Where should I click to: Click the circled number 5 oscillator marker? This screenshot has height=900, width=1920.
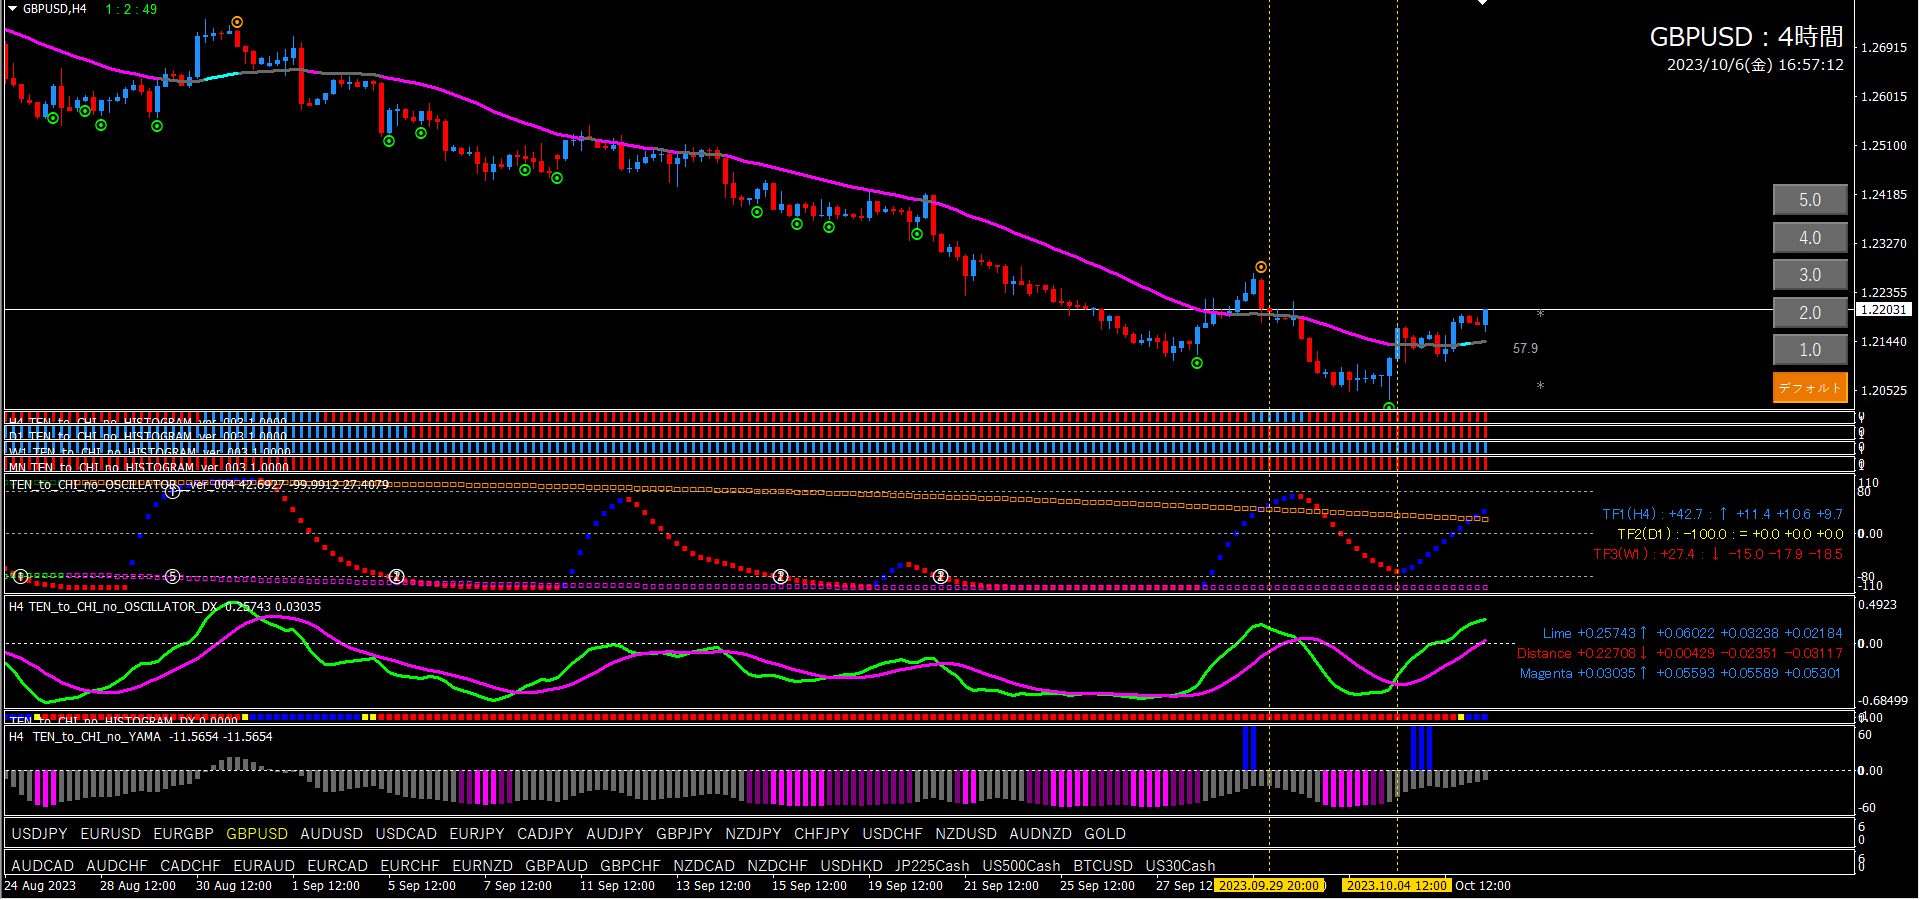tap(172, 577)
